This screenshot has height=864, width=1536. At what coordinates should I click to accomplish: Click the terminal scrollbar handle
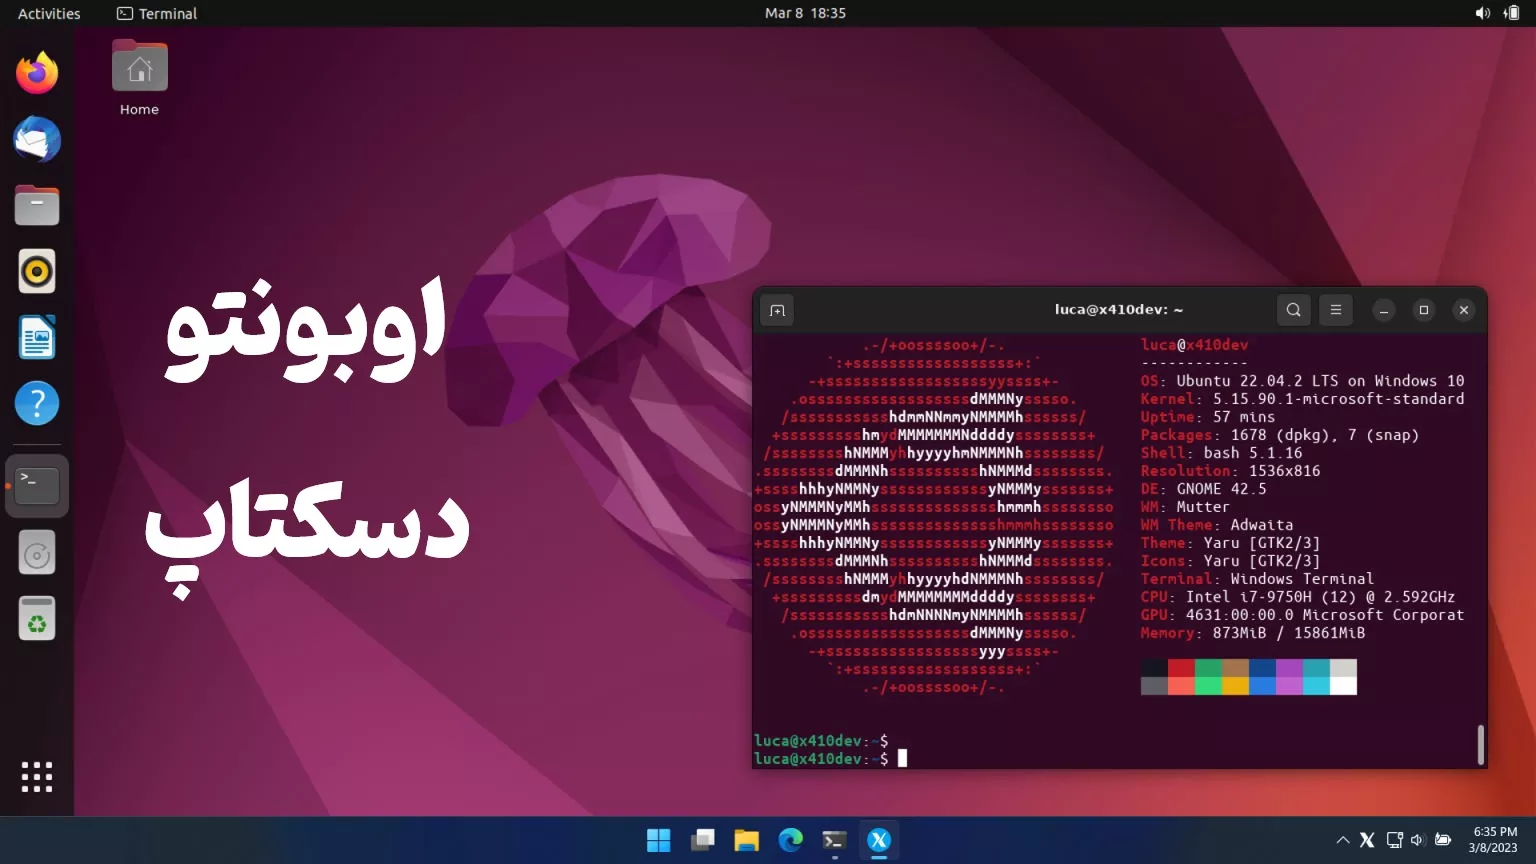click(x=1480, y=744)
